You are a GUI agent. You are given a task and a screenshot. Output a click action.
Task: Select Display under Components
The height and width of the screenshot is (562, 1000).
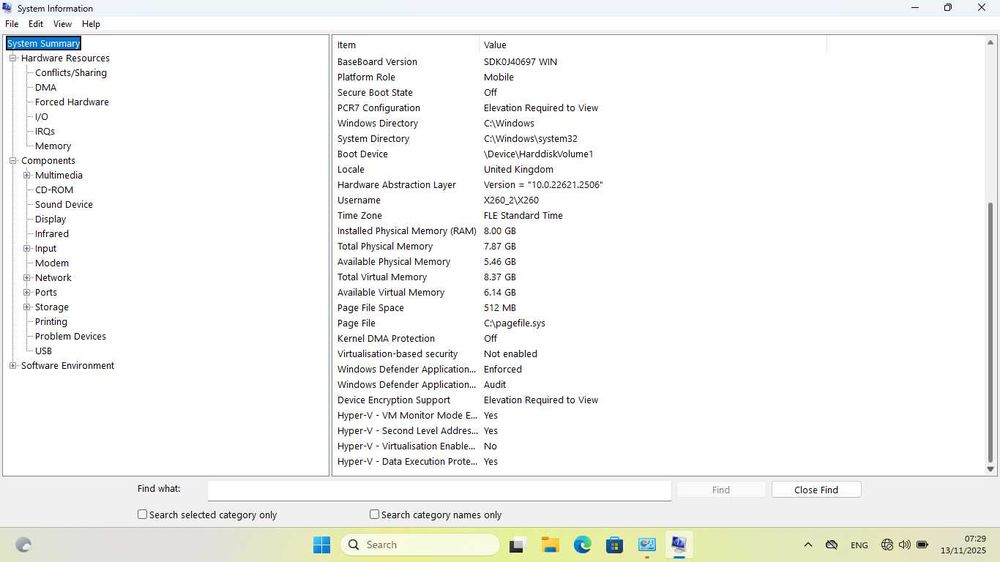click(50, 219)
